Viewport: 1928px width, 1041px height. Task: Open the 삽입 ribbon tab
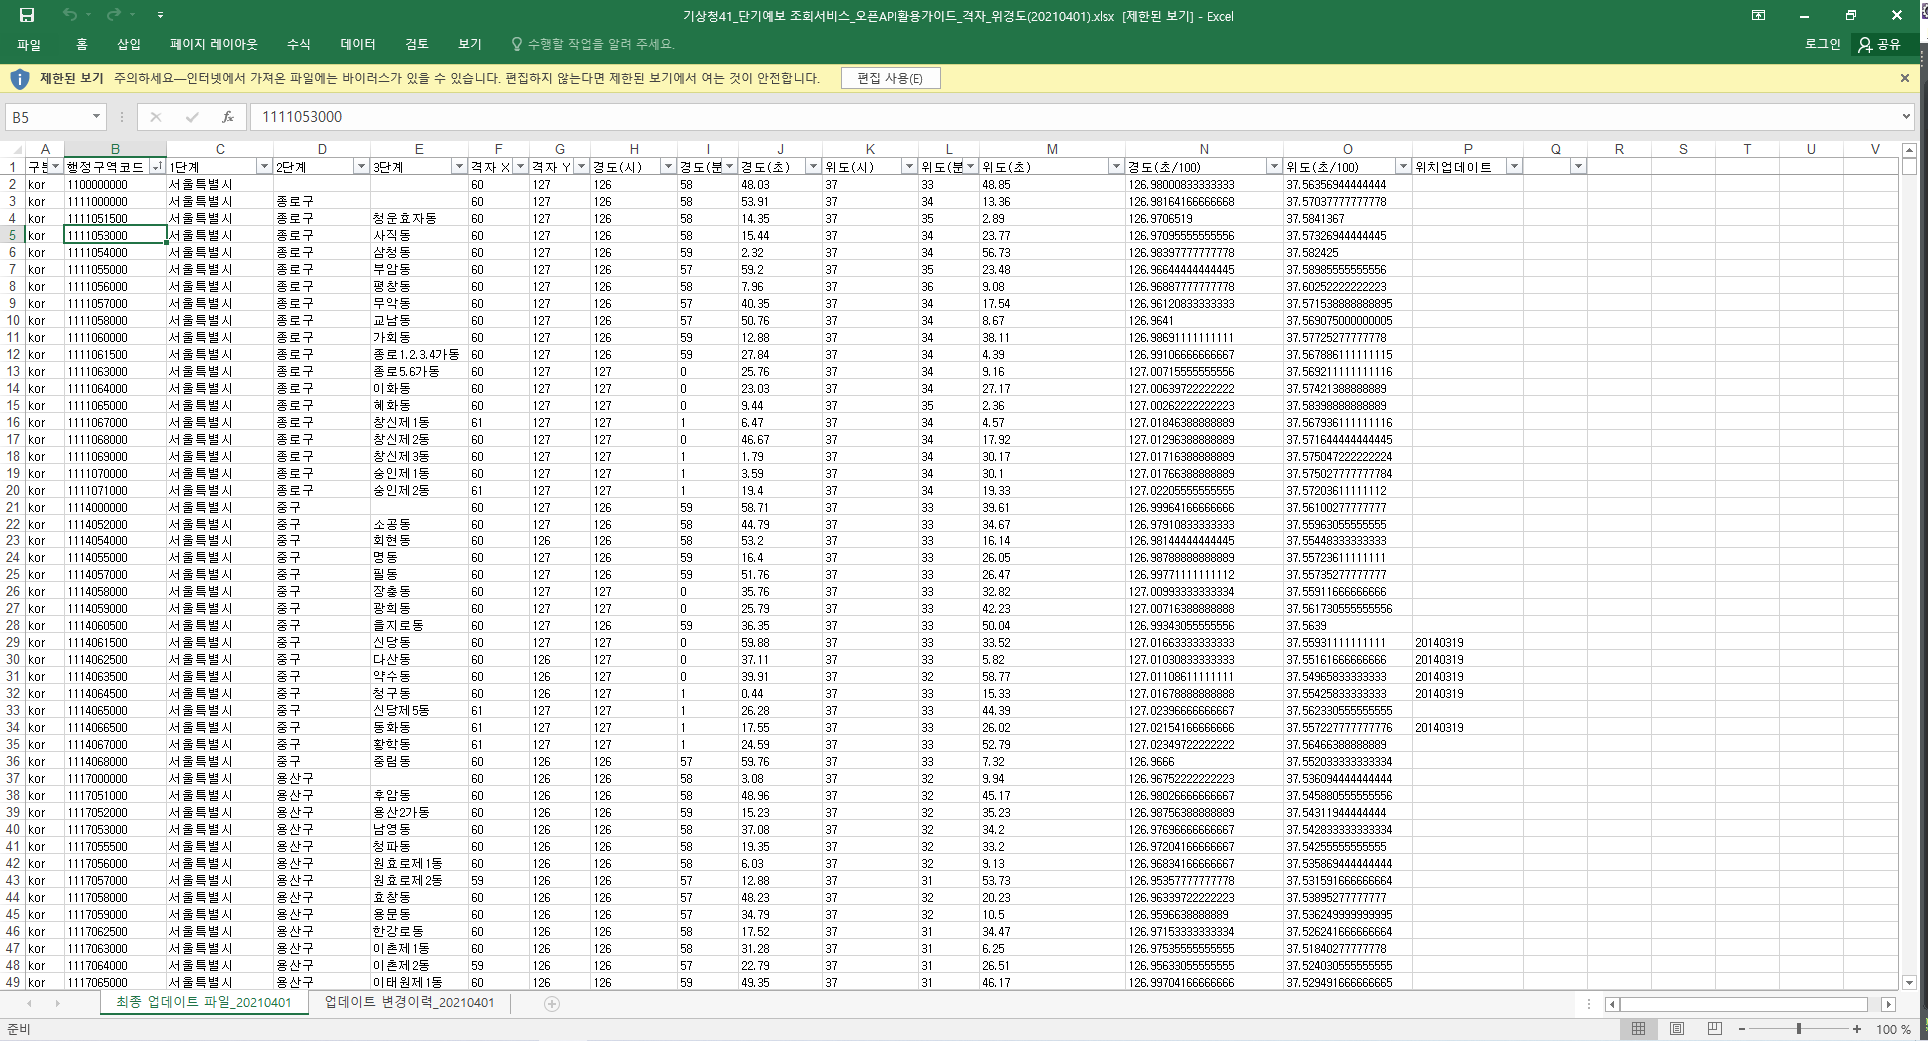129,44
